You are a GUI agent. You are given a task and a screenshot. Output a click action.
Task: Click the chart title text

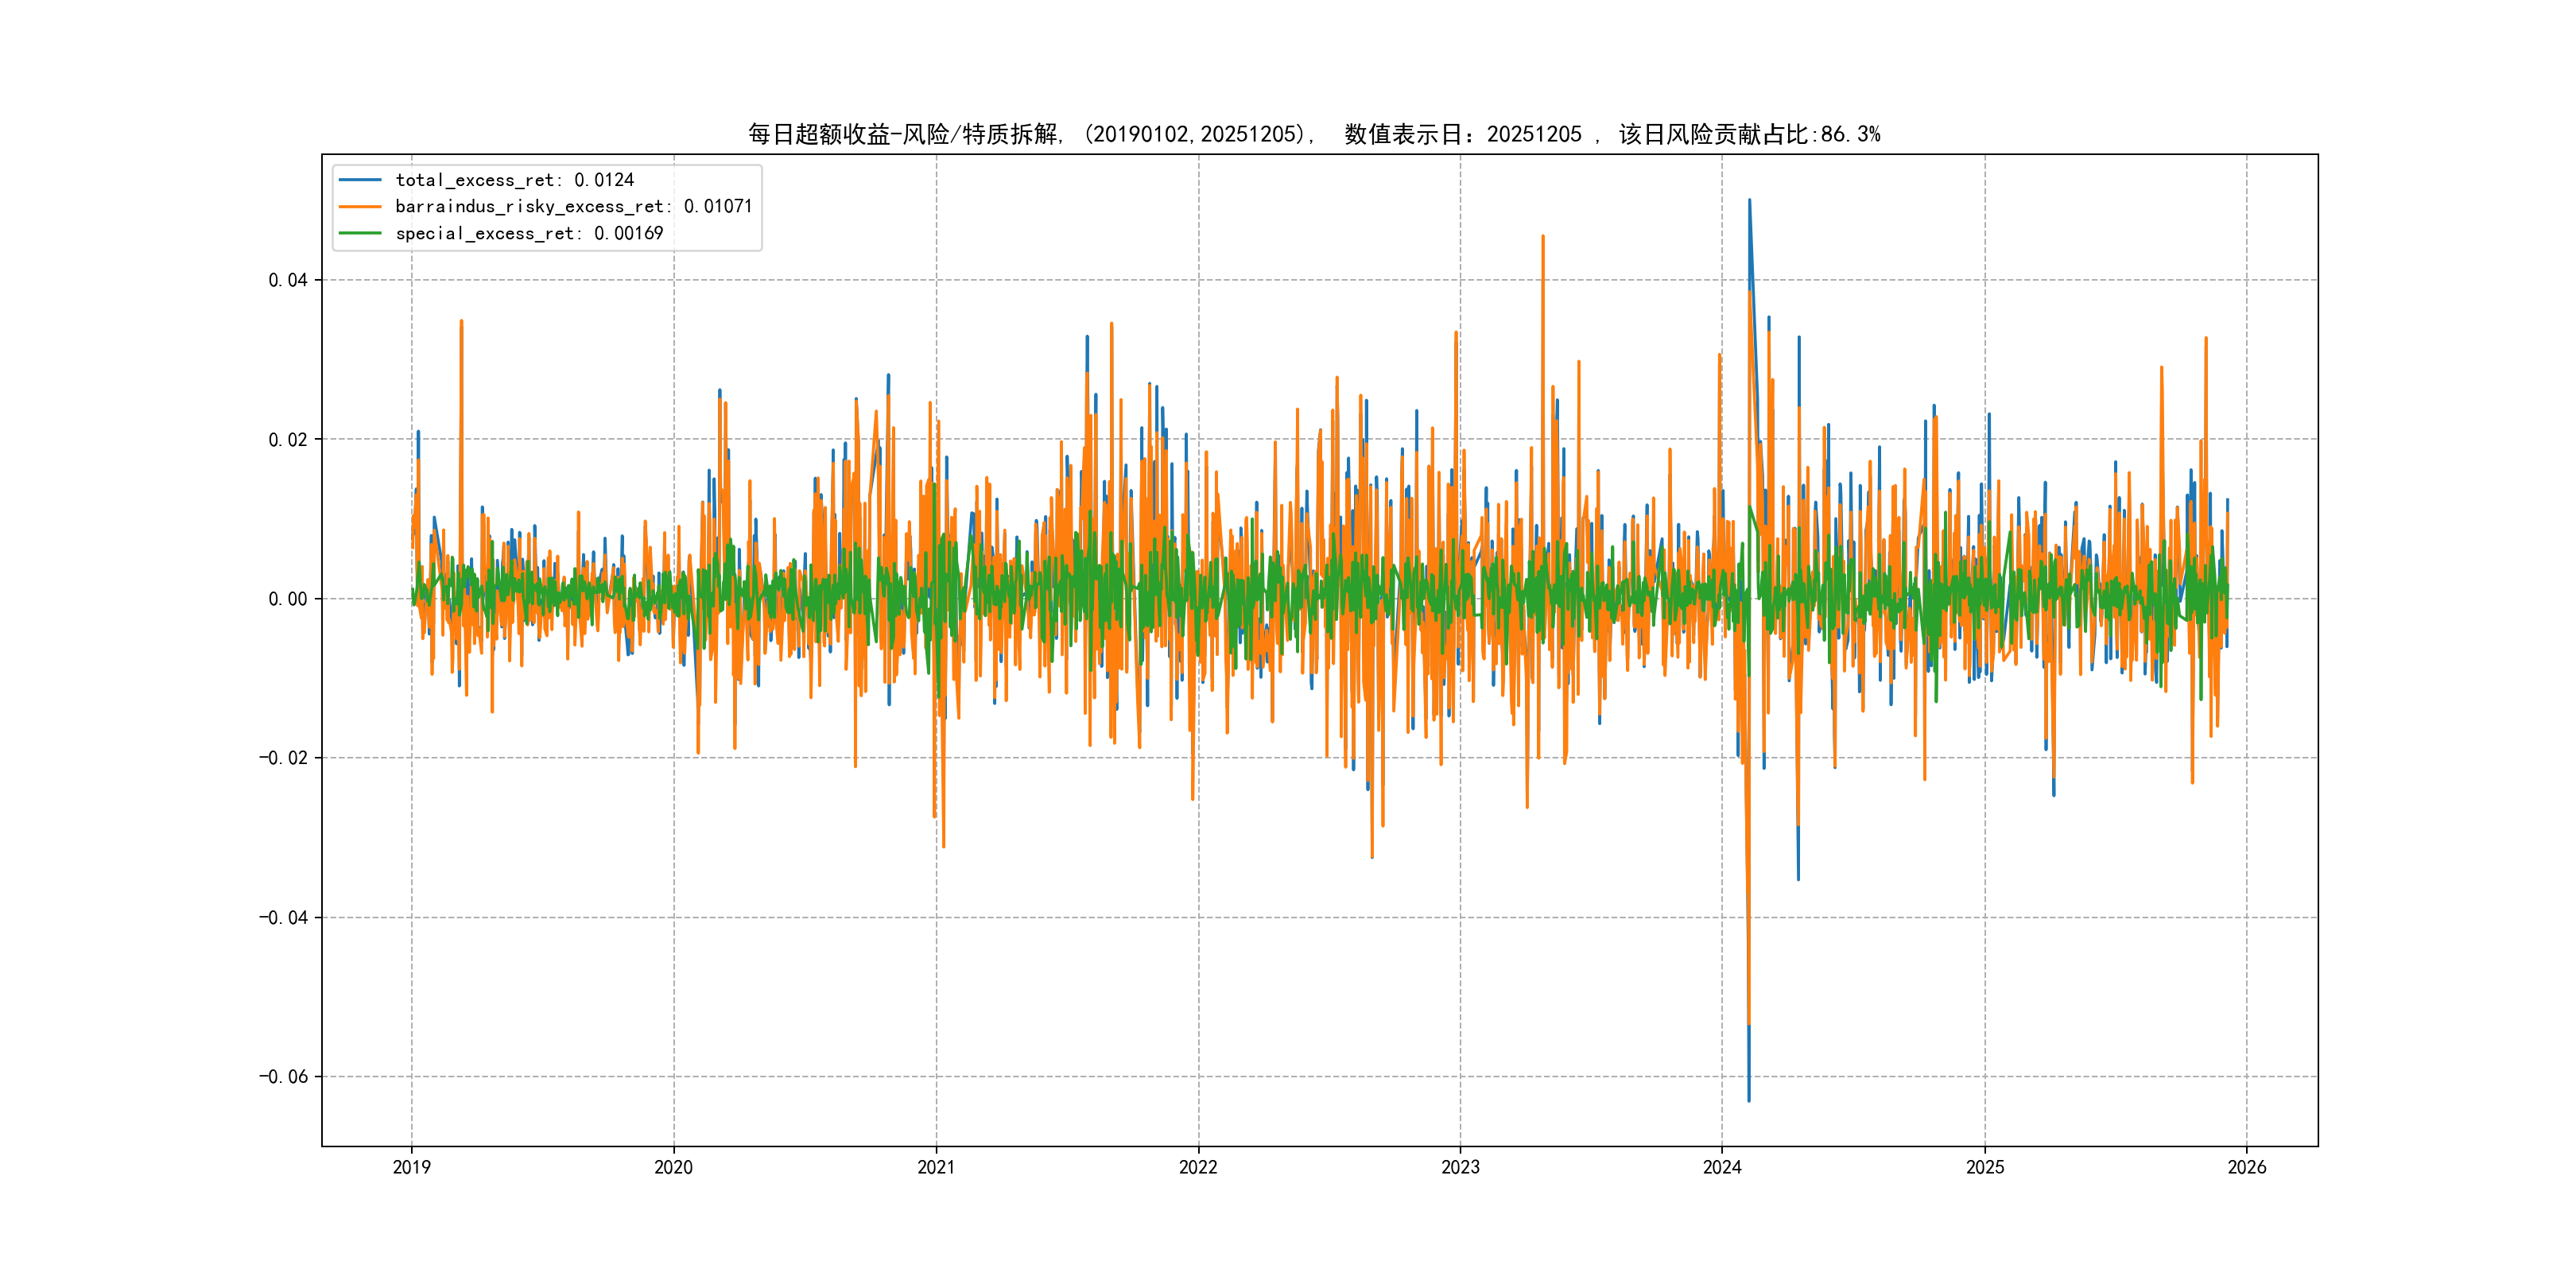point(1313,134)
